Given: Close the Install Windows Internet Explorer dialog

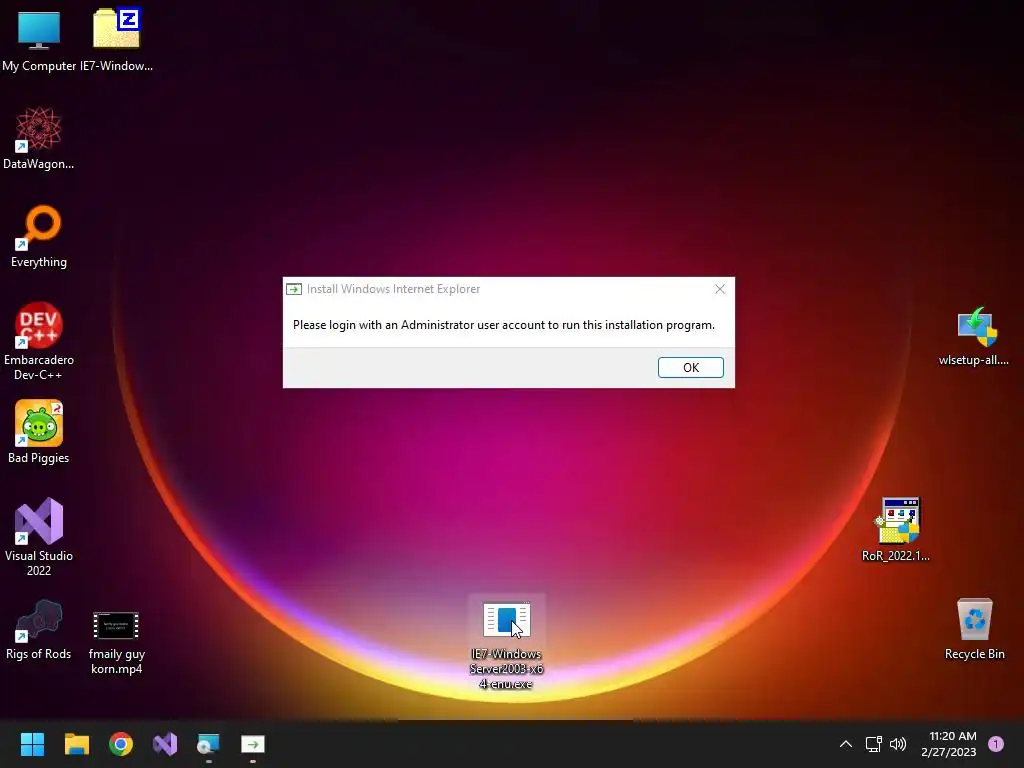Looking at the screenshot, I should click(x=720, y=289).
